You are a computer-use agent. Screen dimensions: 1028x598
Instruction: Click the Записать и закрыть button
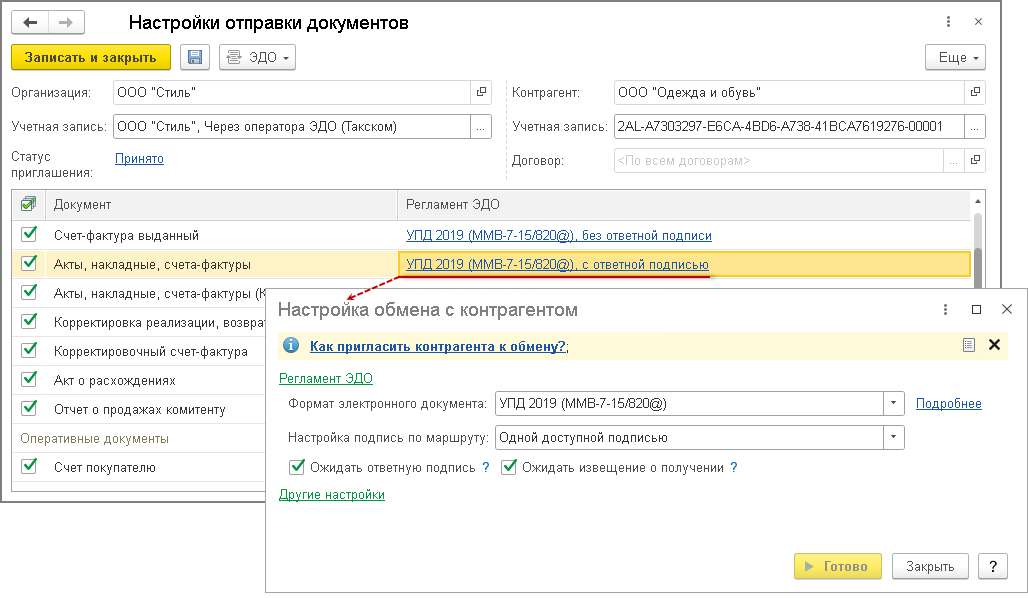point(90,58)
